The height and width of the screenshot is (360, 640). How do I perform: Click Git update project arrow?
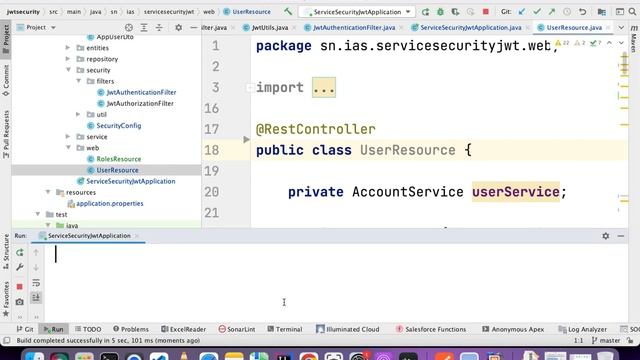(x=522, y=12)
